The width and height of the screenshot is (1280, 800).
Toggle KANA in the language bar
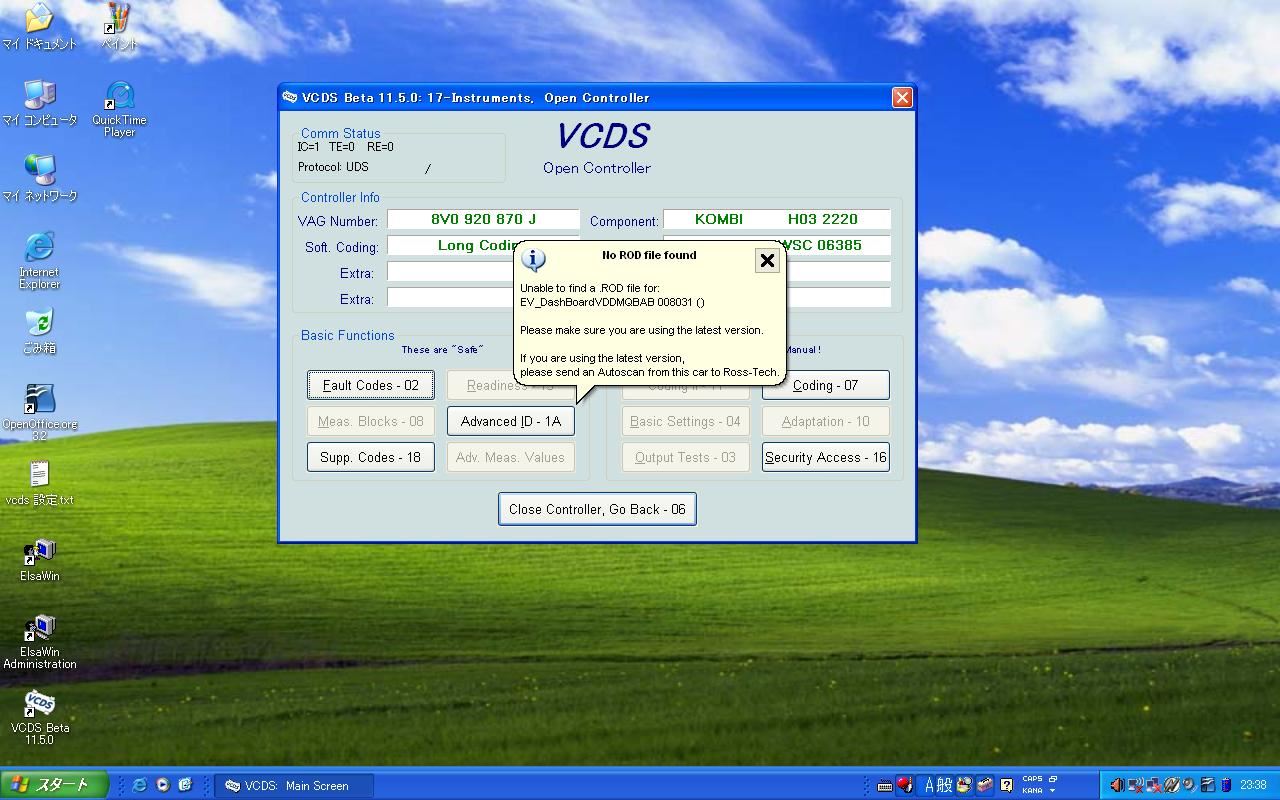1032,790
